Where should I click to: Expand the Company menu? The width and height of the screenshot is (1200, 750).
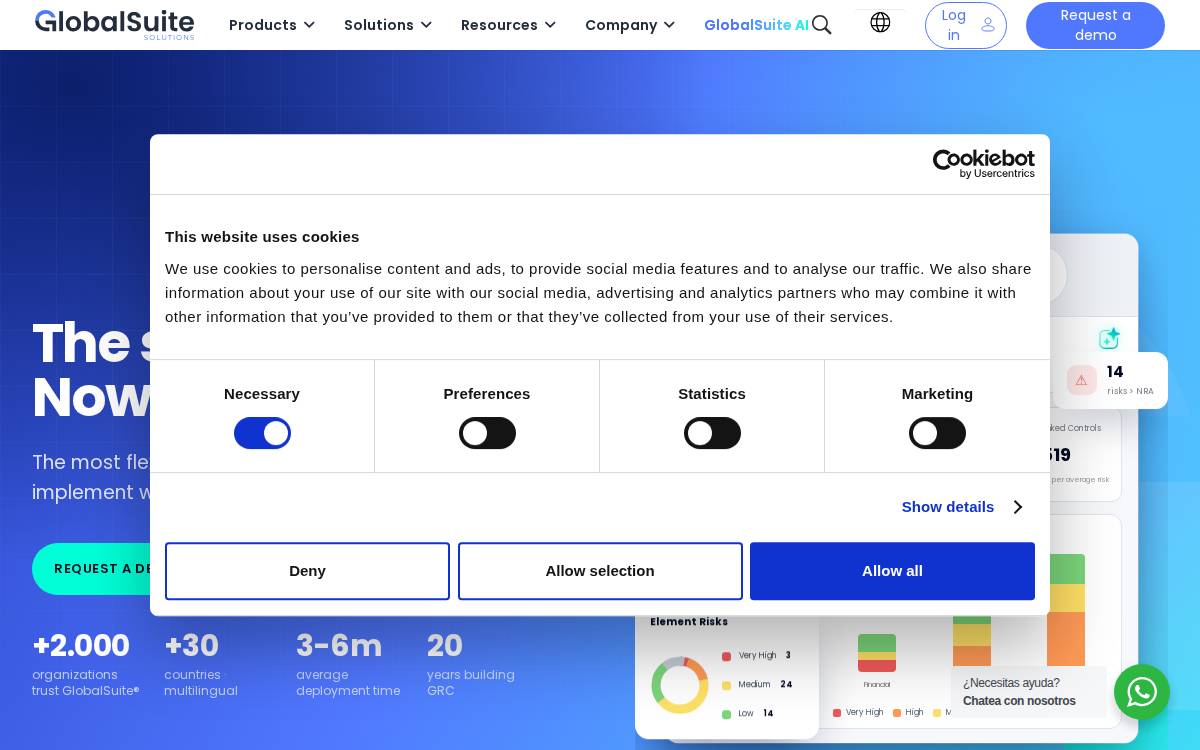[x=630, y=25]
